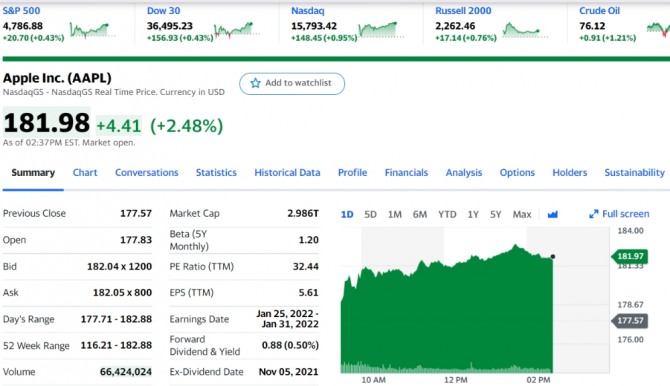
Task: Switch chart range to 1Y
Action: tap(473, 214)
